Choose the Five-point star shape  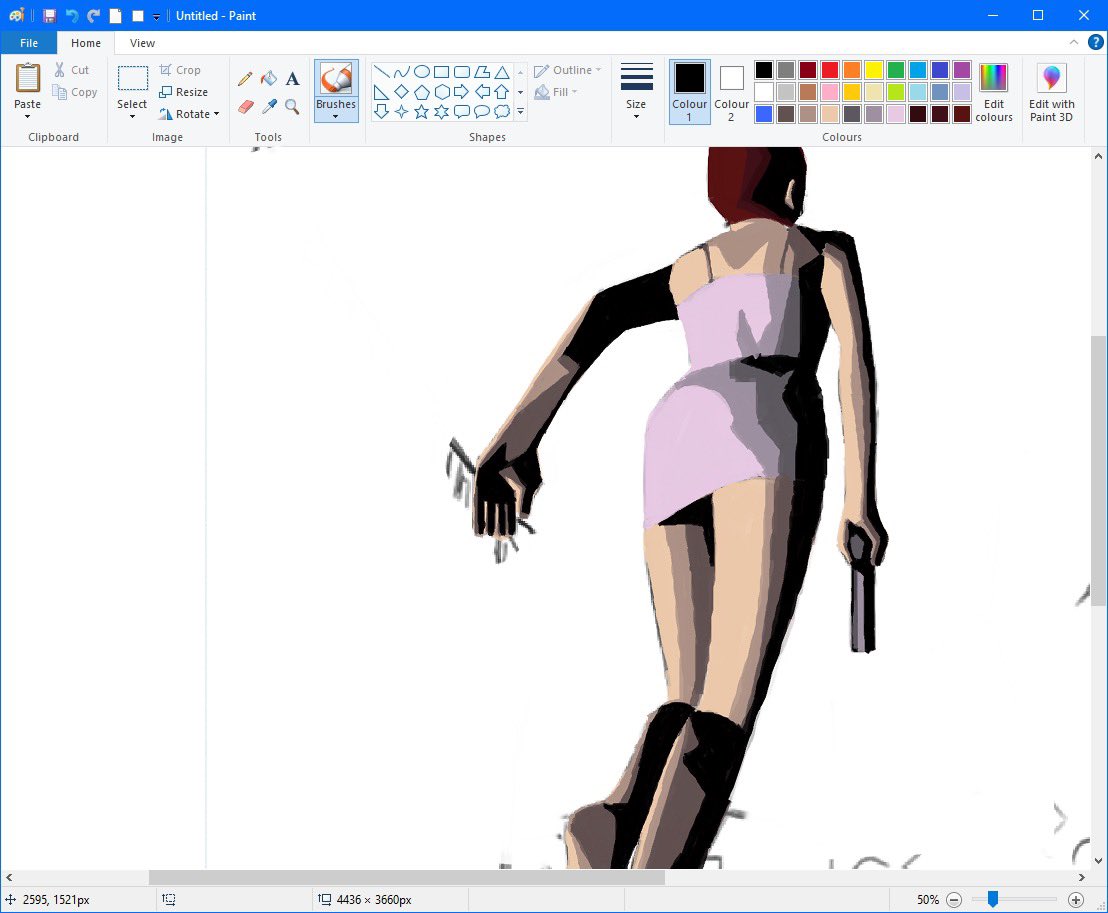click(422, 112)
